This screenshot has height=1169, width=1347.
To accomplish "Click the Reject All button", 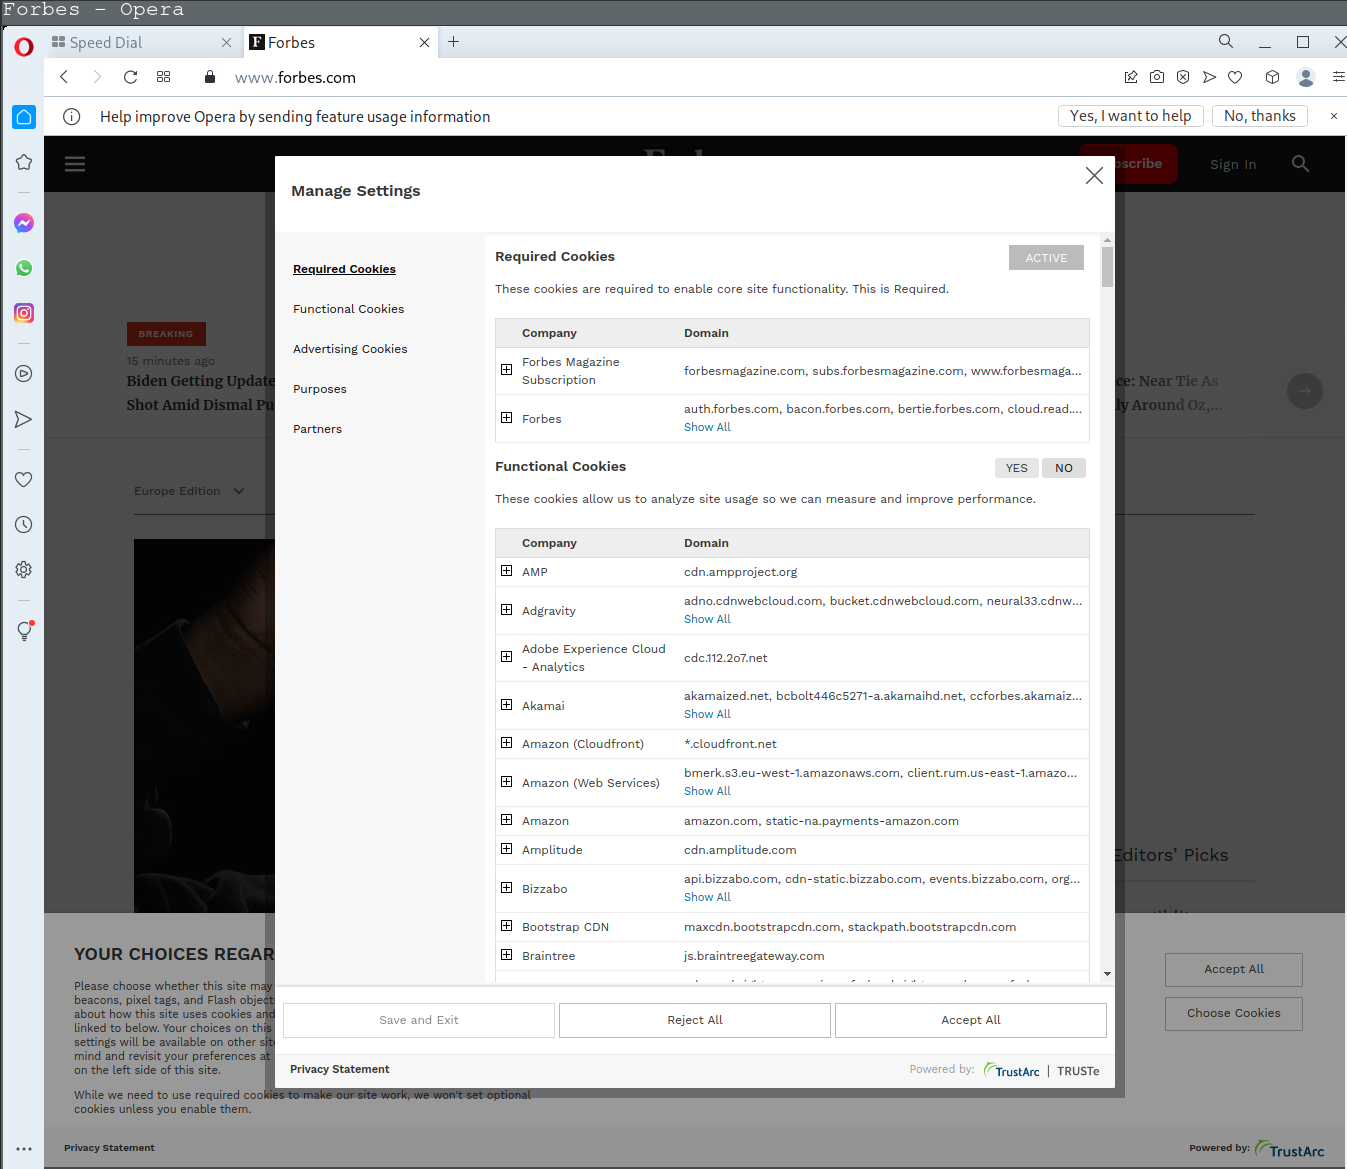I will (x=694, y=1020).
